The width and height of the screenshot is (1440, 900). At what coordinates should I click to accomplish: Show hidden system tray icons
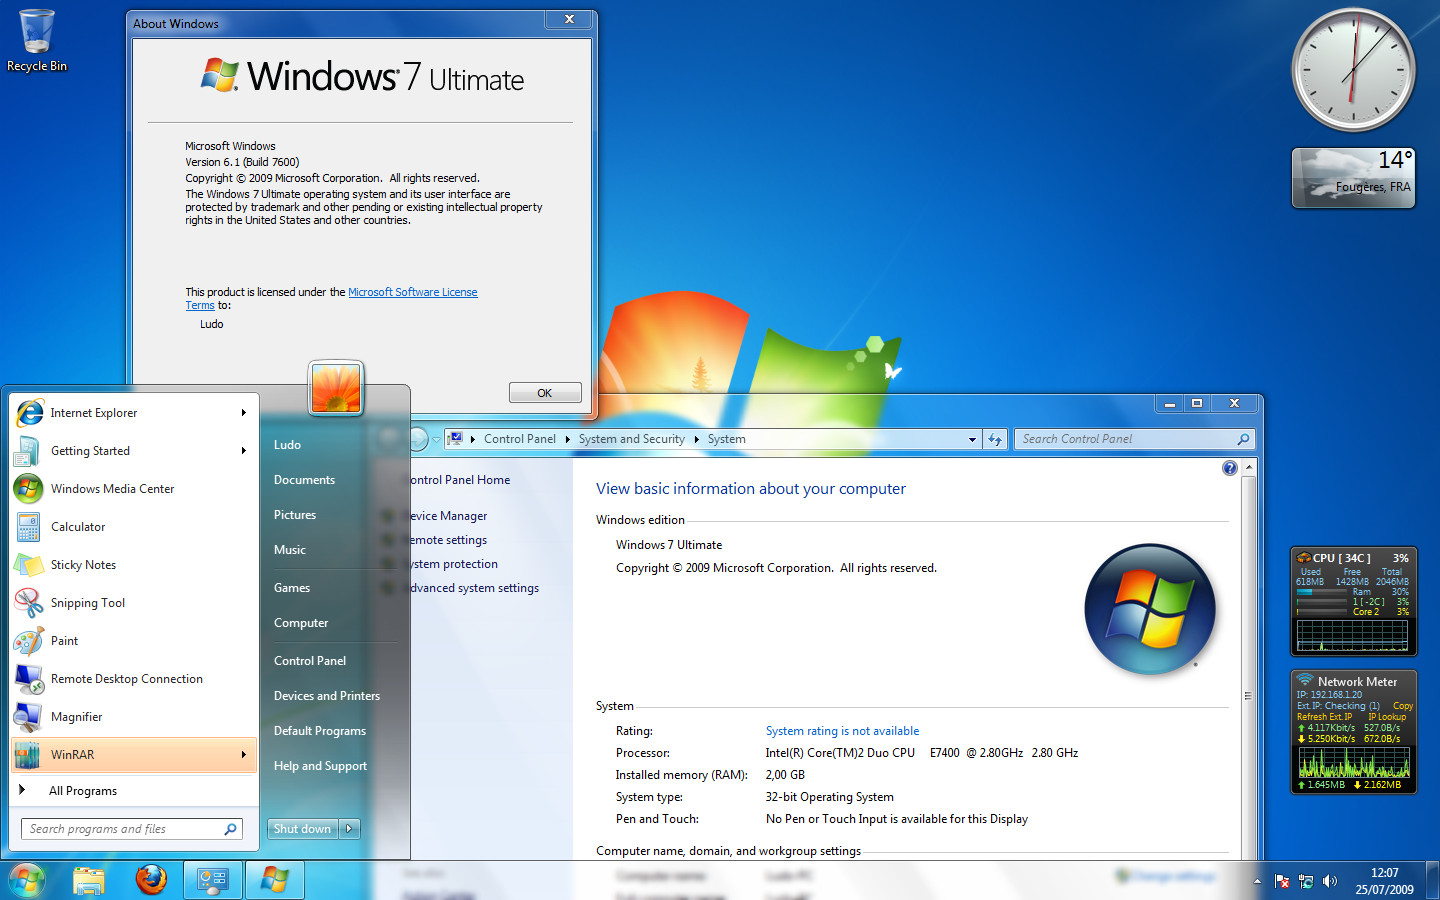(x=1257, y=881)
